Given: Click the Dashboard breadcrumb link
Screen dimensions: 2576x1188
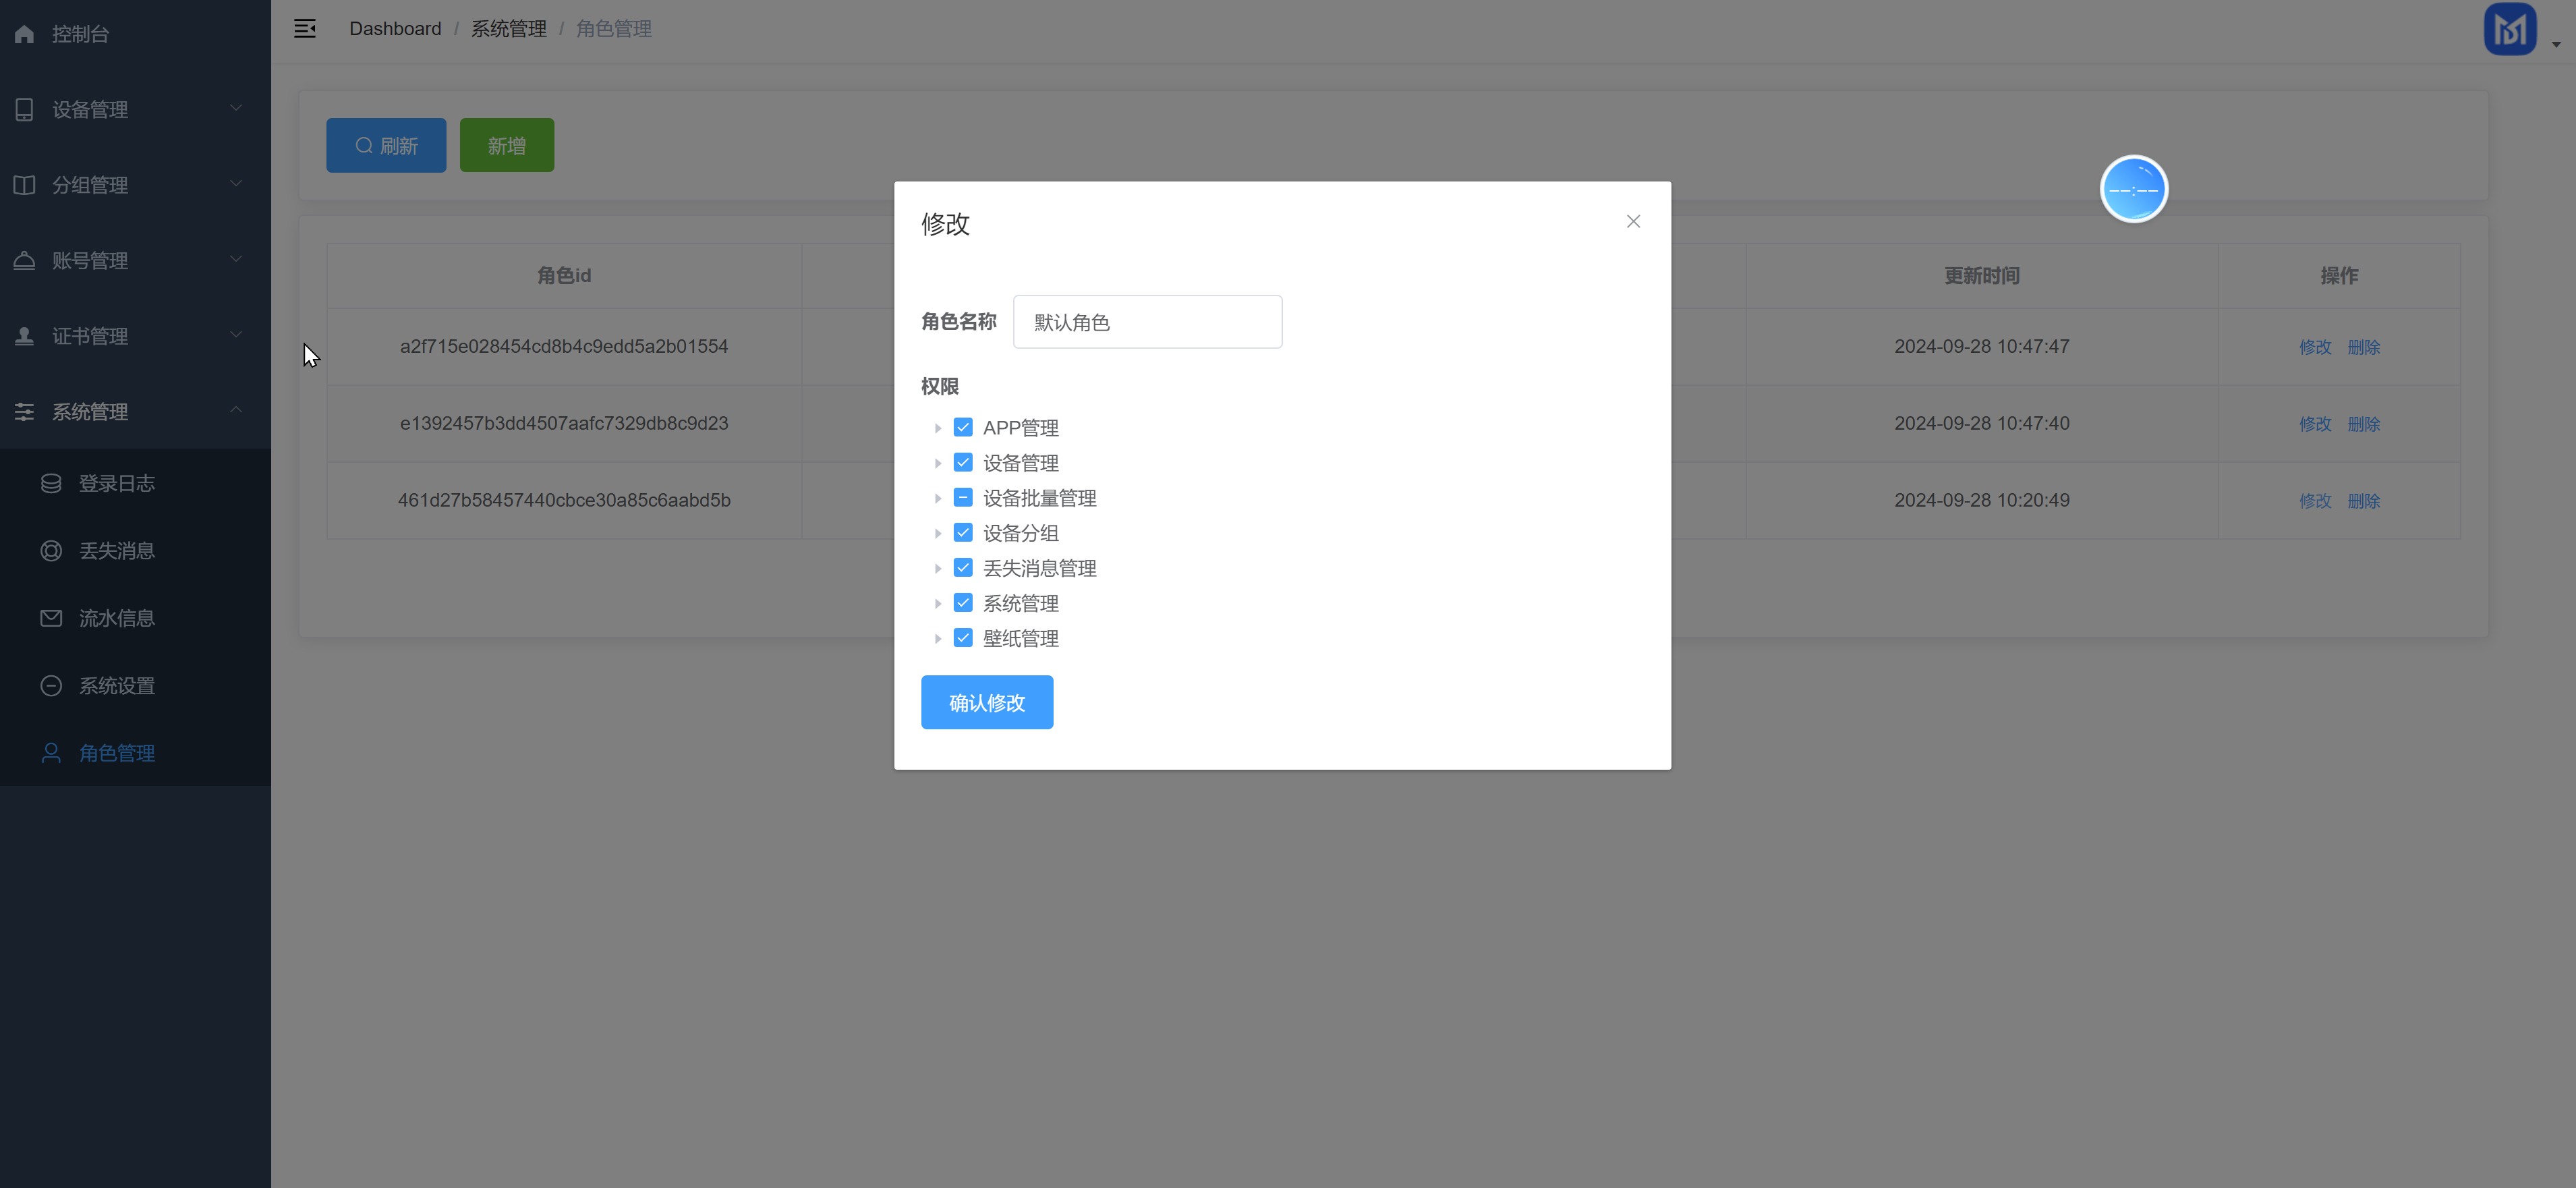Looking at the screenshot, I should [395, 29].
